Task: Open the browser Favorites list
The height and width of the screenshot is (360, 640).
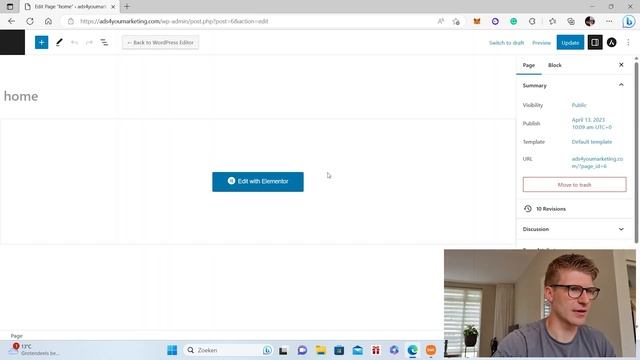Action: (x=552, y=21)
